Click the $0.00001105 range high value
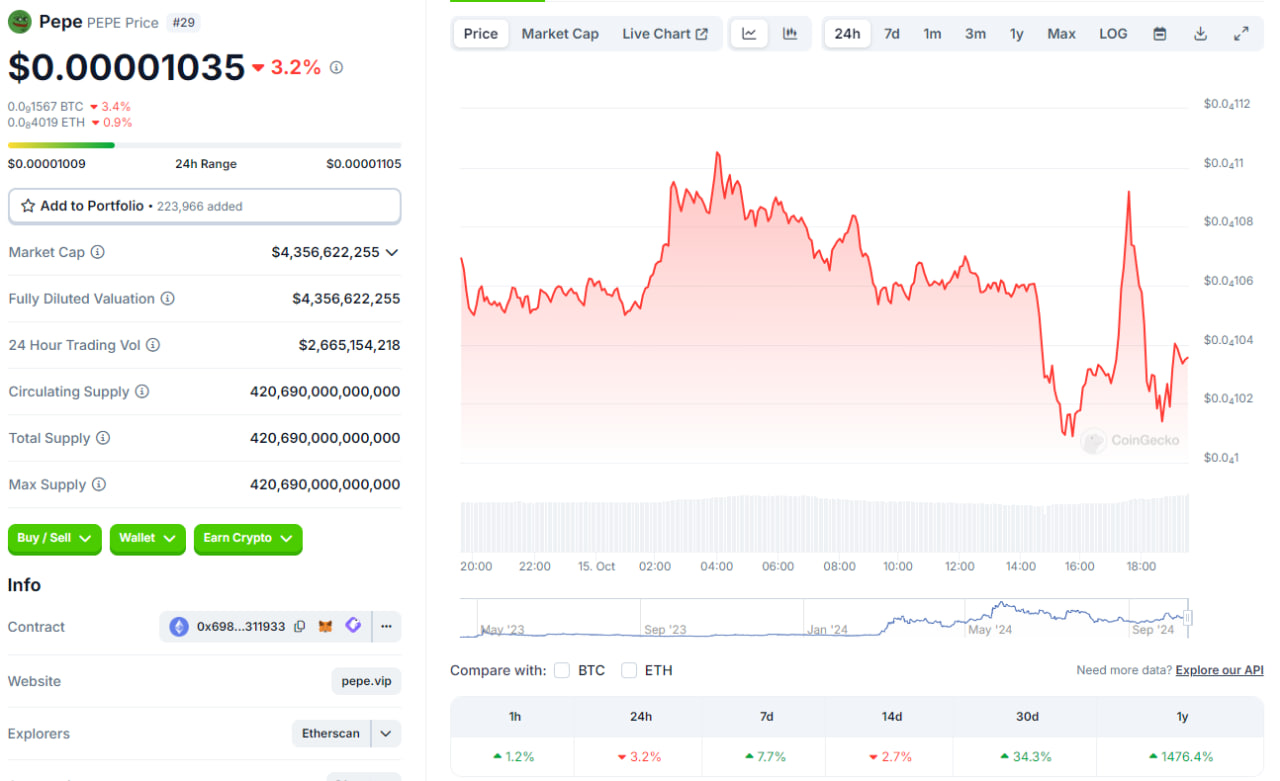 [x=364, y=164]
